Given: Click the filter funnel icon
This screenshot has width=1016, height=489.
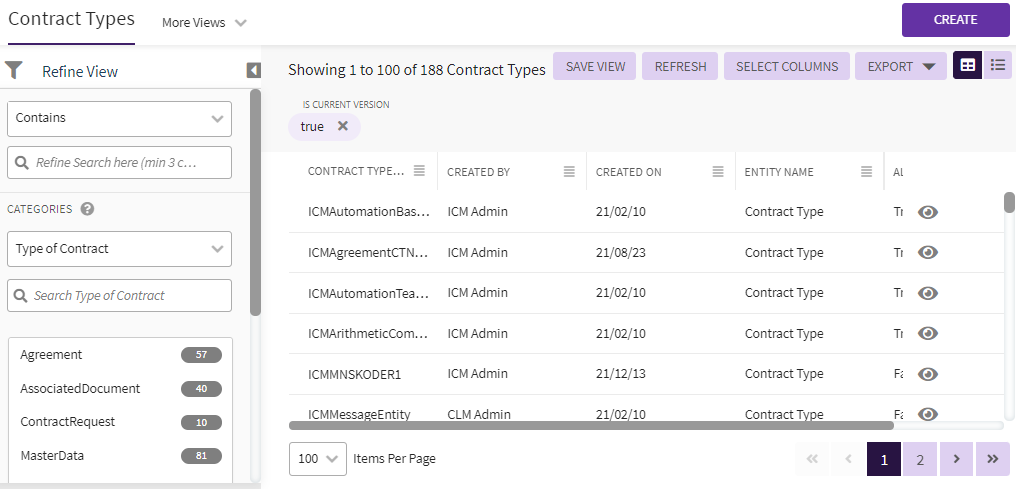Looking at the screenshot, I should (14, 70).
